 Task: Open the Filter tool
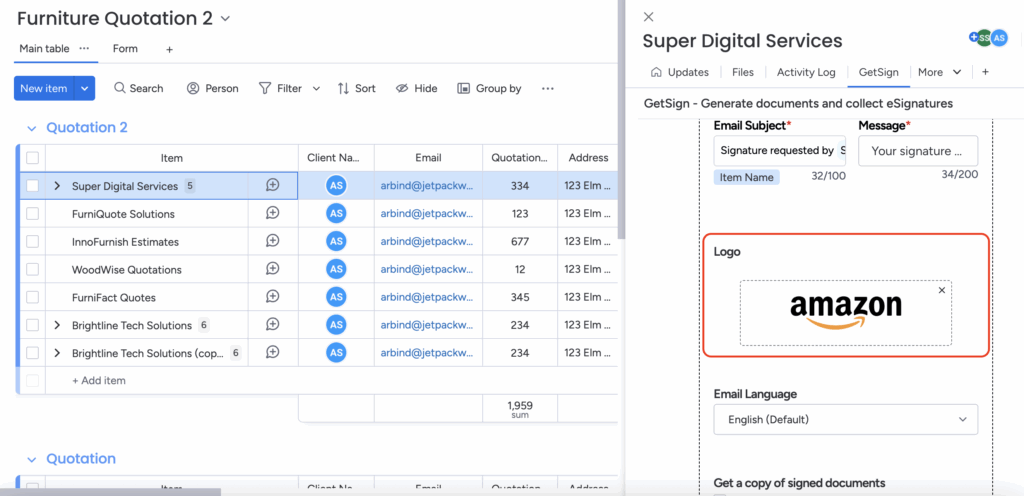point(281,88)
